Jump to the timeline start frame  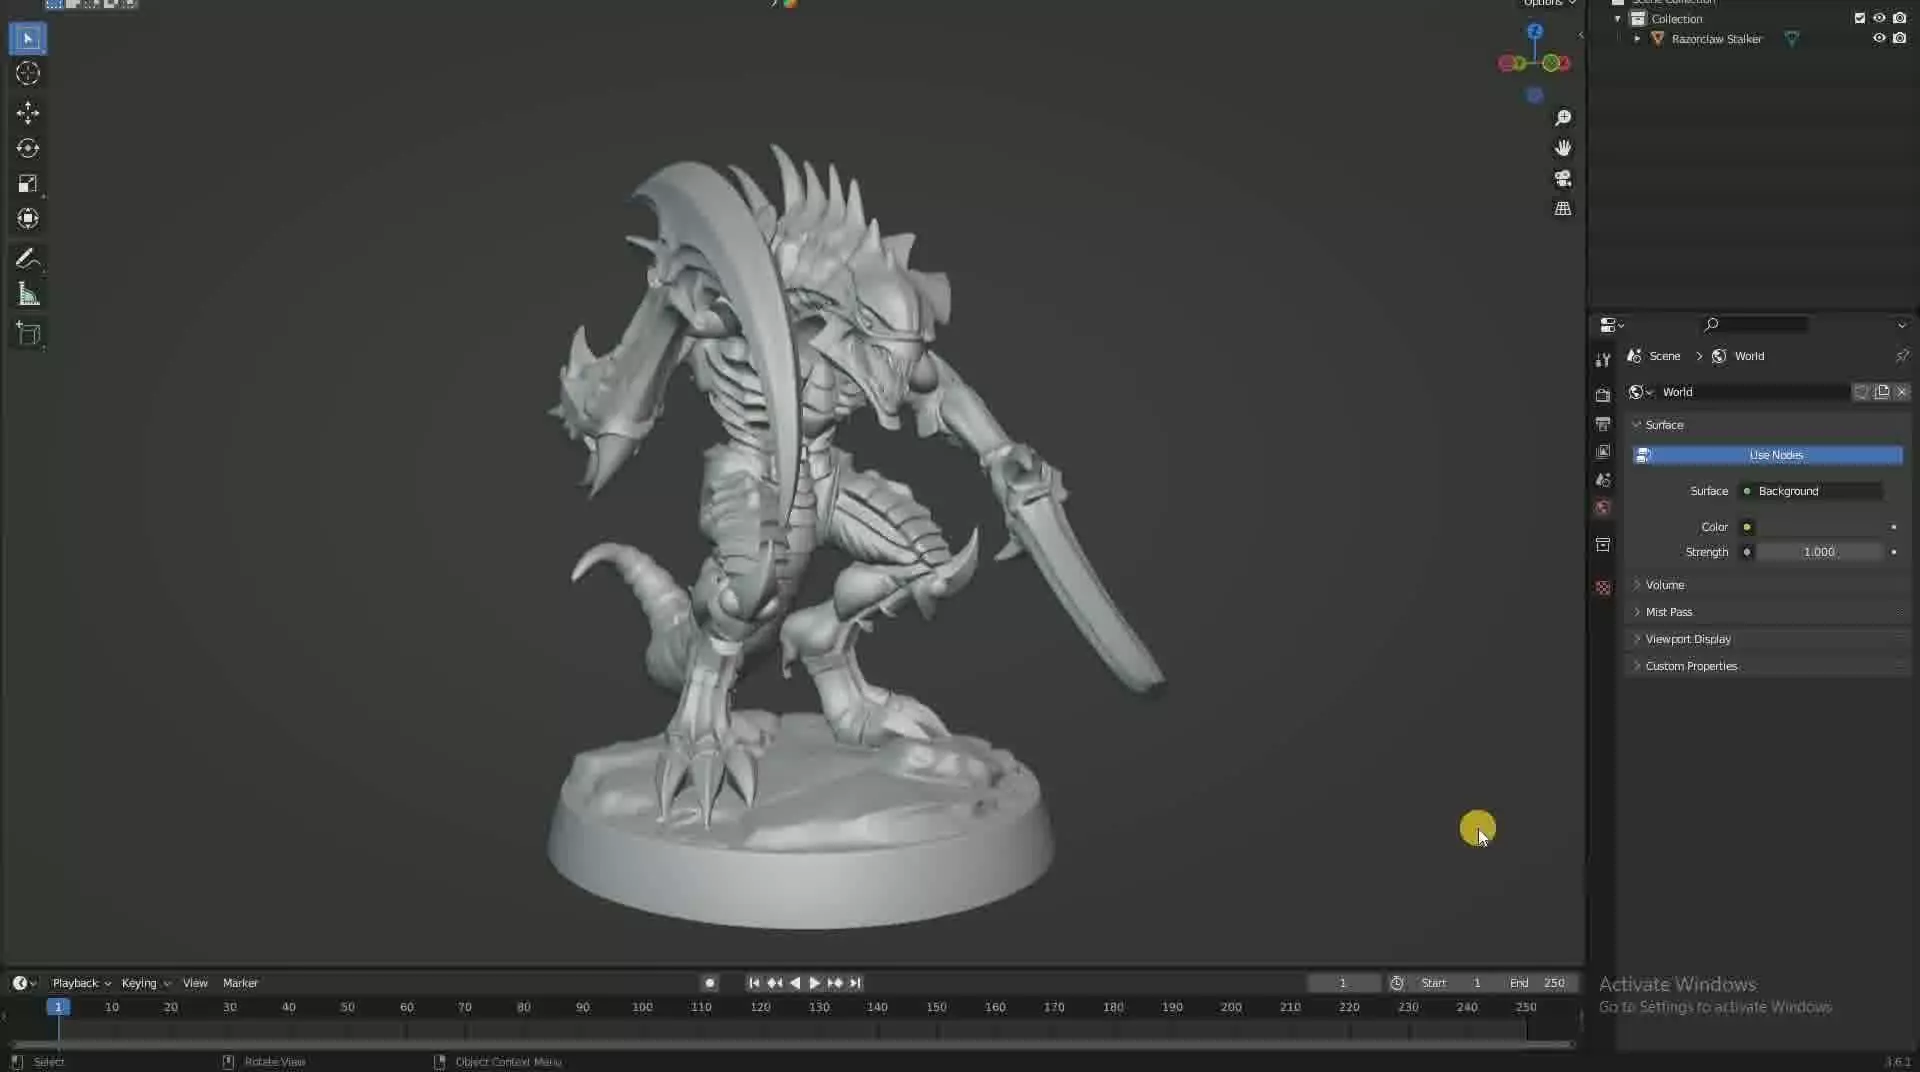click(x=754, y=983)
